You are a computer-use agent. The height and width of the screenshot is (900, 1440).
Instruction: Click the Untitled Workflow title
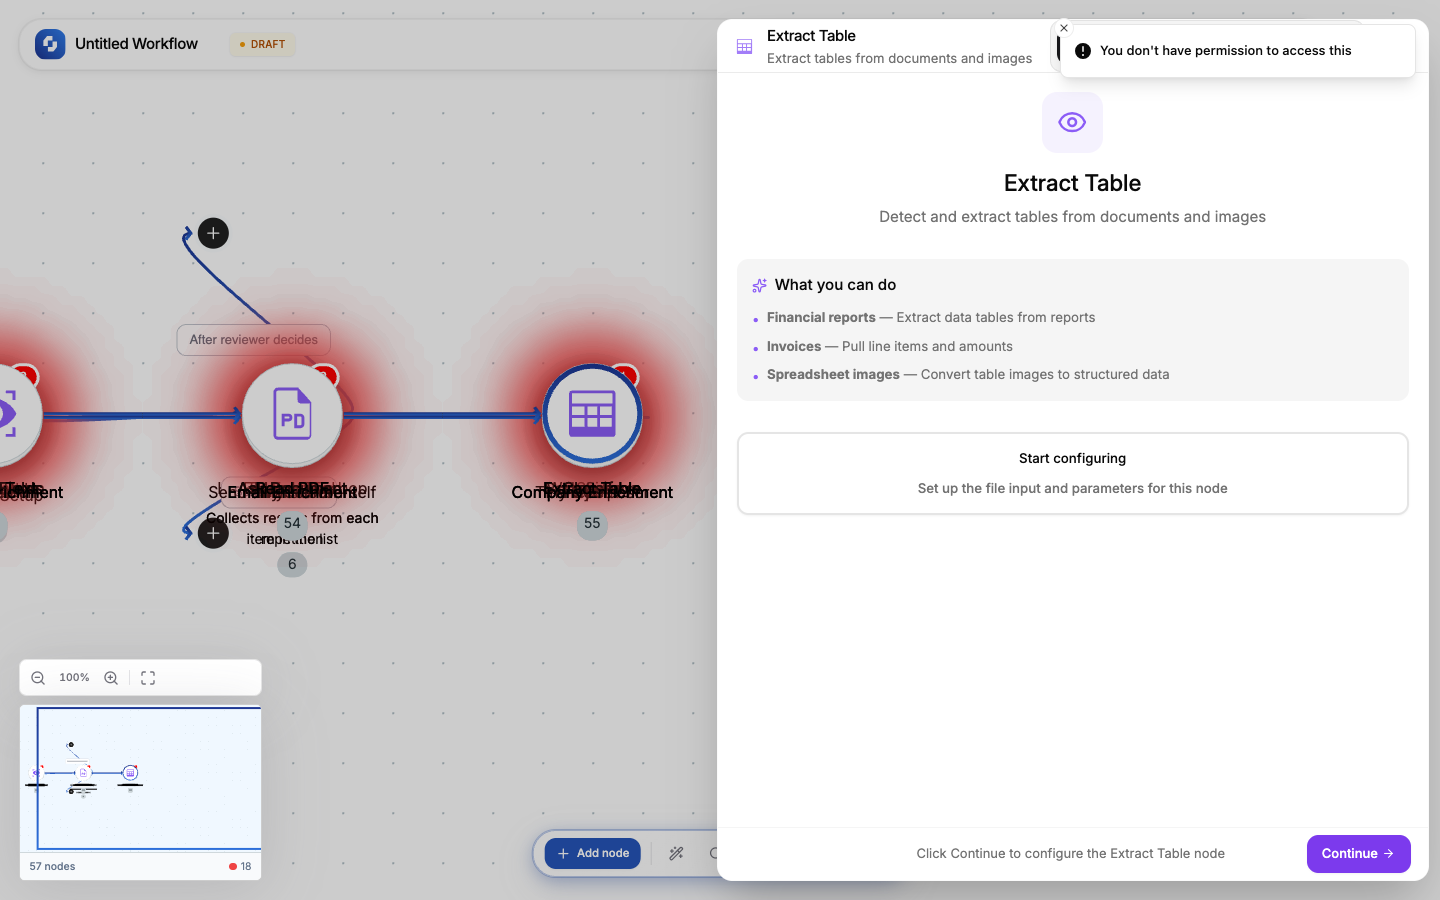click(x=136, y=44)
